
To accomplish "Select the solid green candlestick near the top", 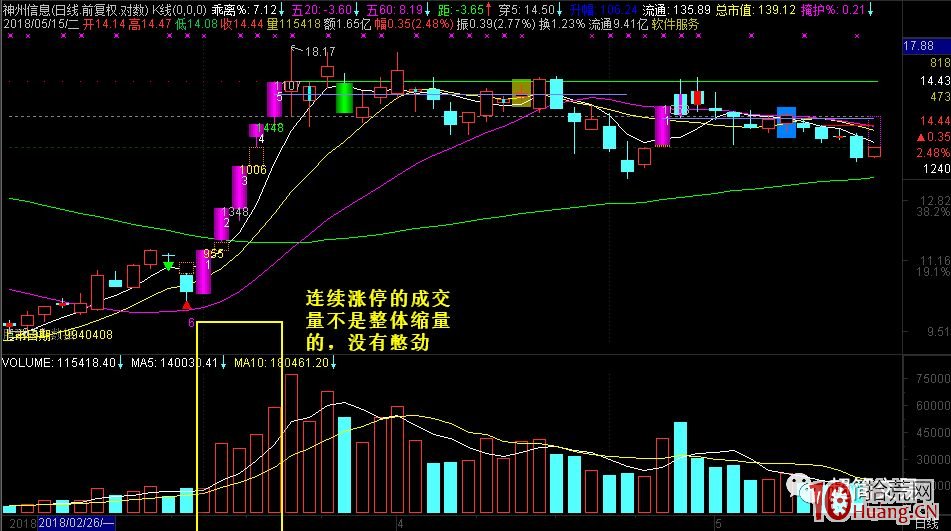I will point(344,98).
